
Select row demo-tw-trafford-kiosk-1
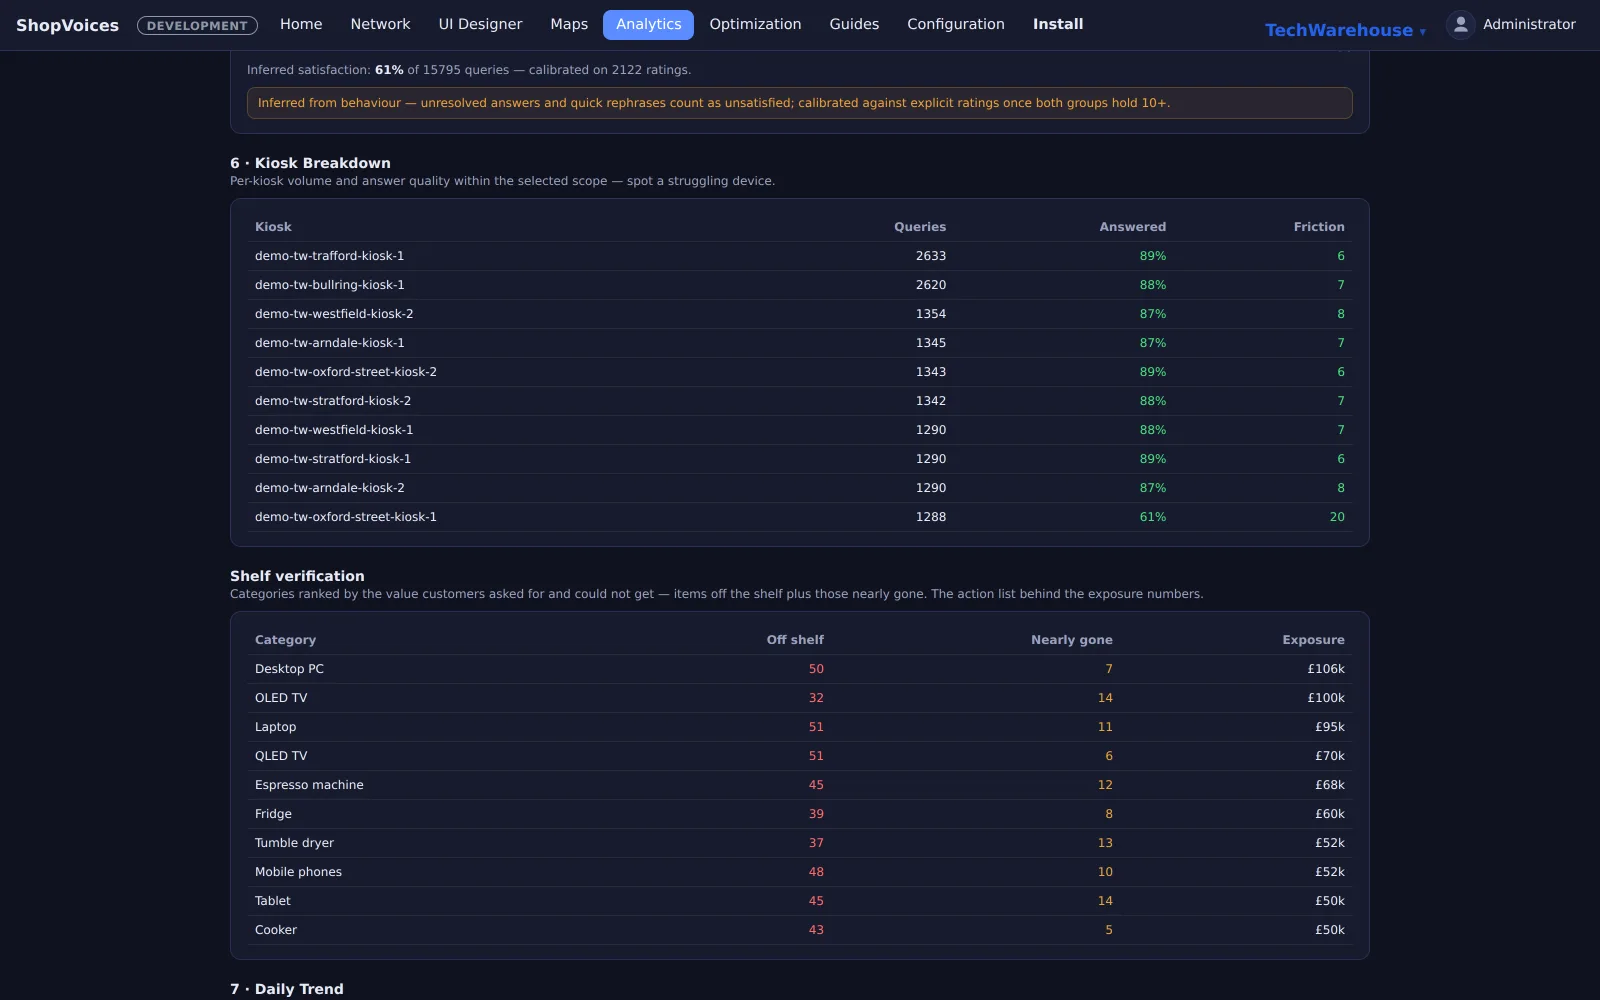click(800, 256)
